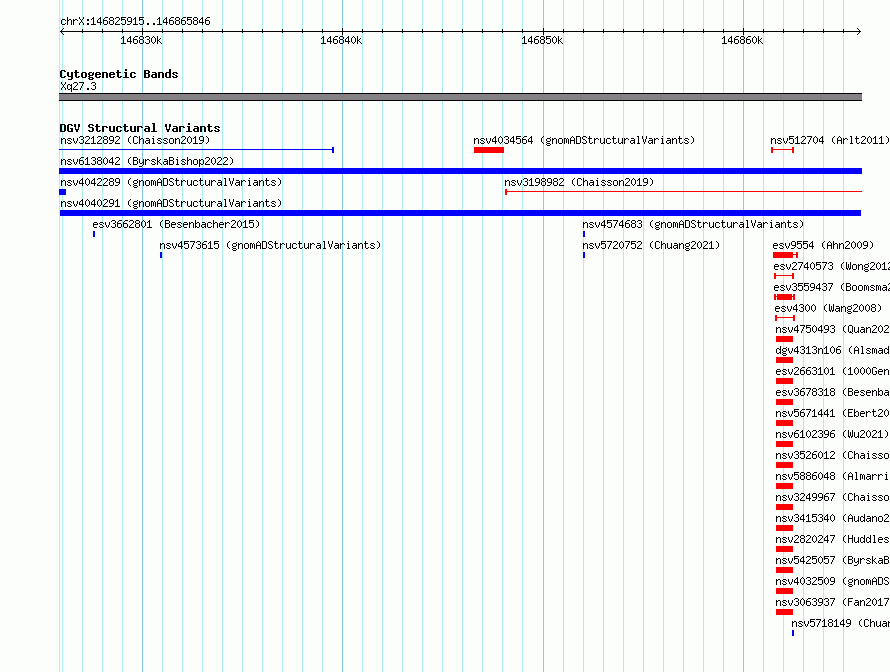This screenshot has height=672, width=890.
Task: Click the 146840k ruler tick label
Action: tap(341, 40)
